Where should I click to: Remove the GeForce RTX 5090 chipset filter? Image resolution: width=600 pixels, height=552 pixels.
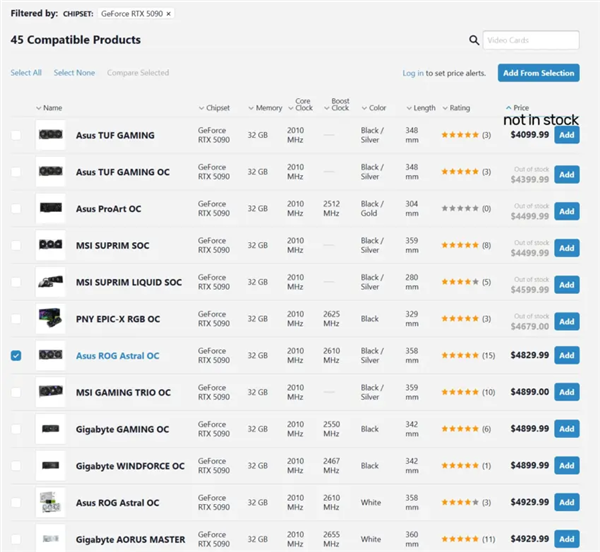(x=168, y=14)
